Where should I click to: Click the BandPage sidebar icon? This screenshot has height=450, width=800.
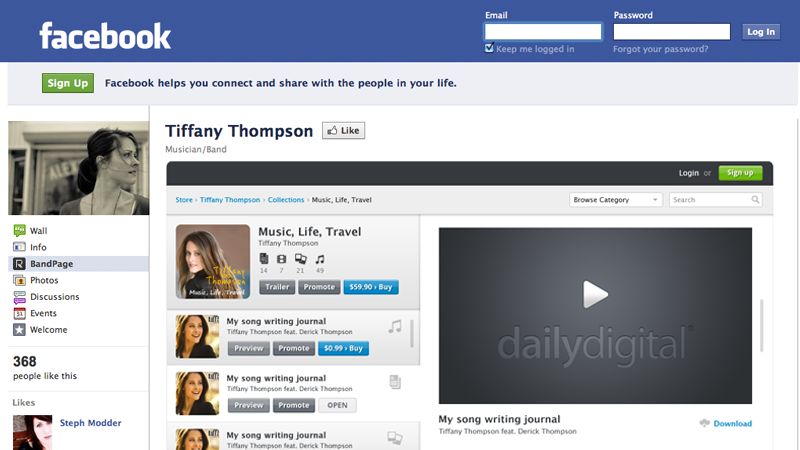click(x=19, y=264)
